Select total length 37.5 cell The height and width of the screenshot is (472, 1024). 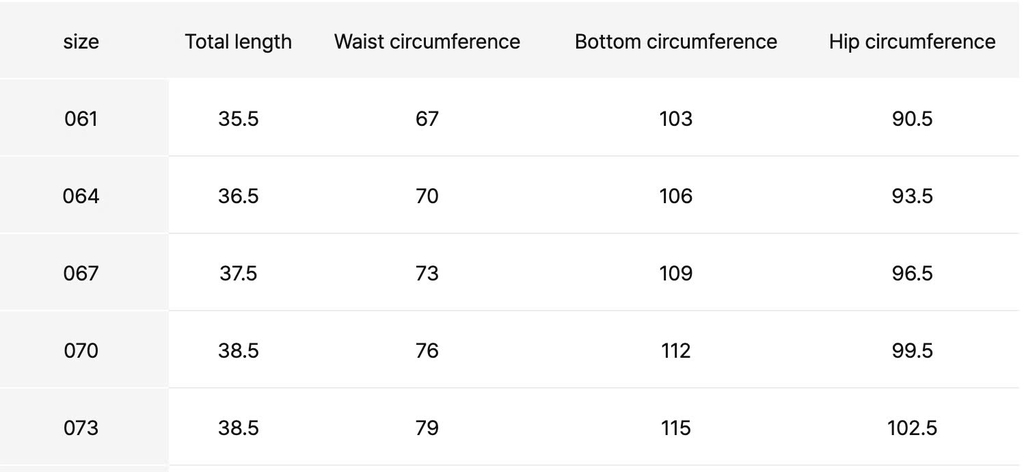238,273
